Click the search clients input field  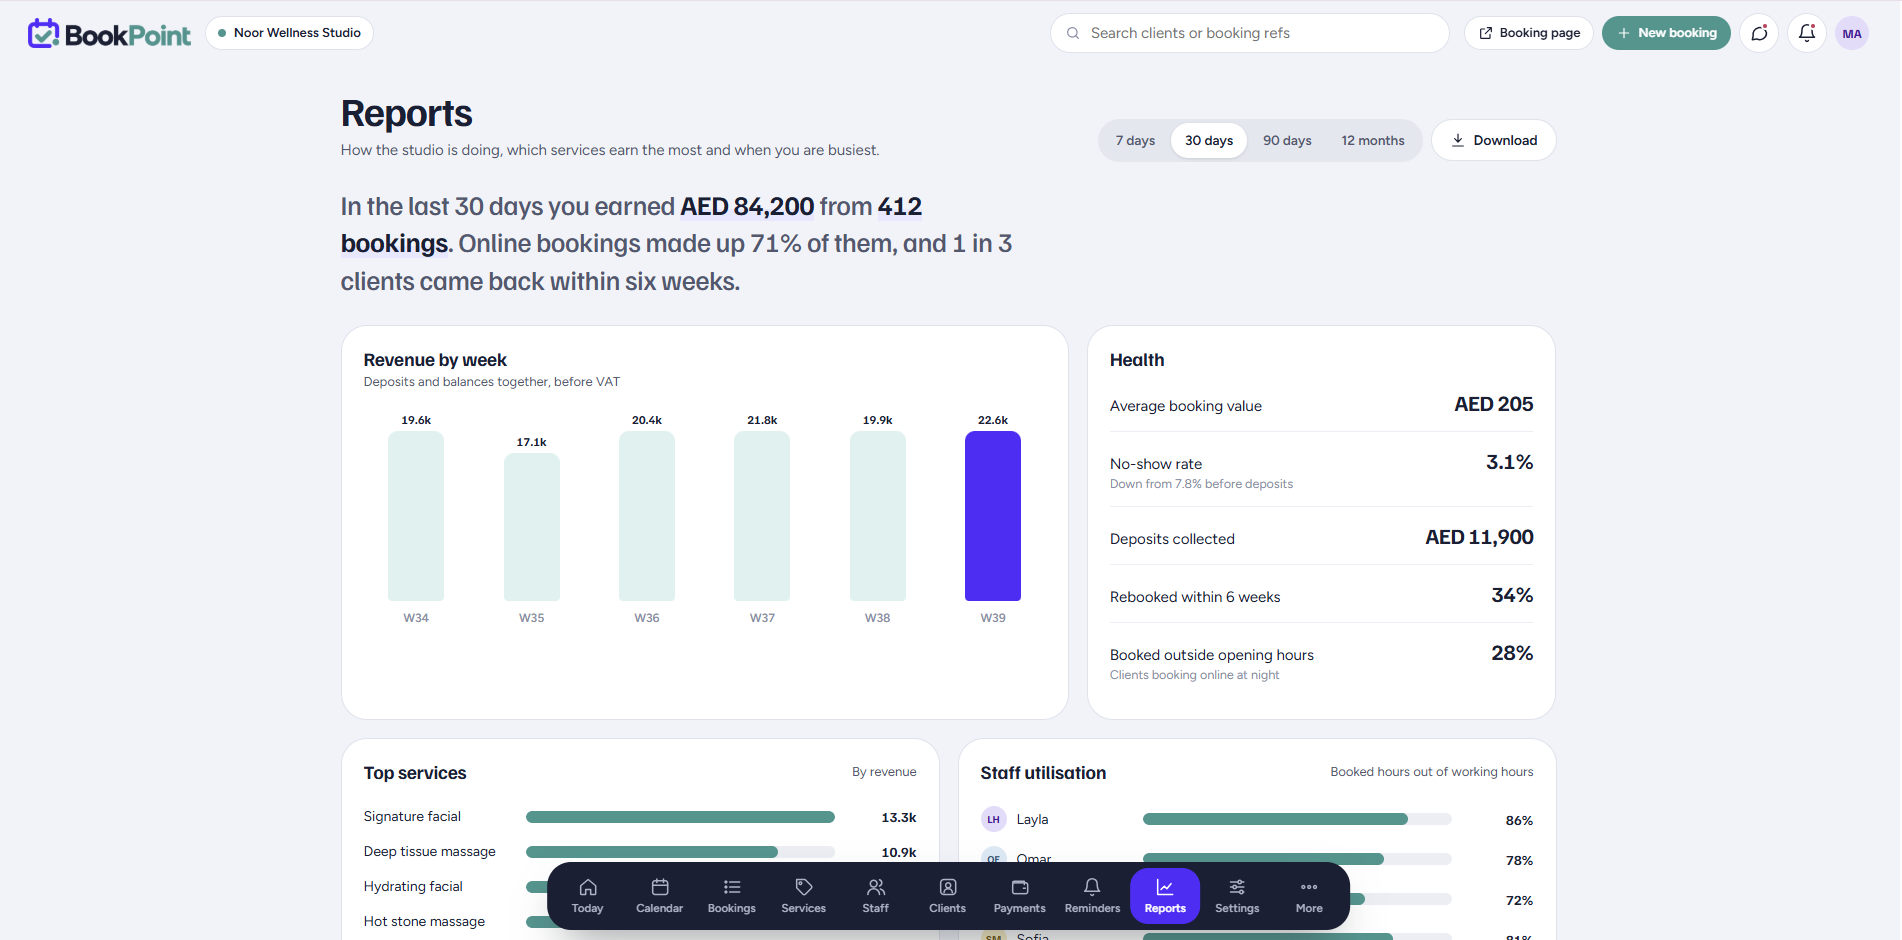click(1250, 33)
